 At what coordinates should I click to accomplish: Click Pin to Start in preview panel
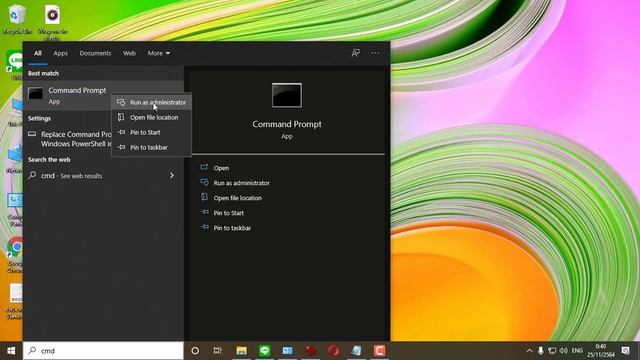(229, 213)
